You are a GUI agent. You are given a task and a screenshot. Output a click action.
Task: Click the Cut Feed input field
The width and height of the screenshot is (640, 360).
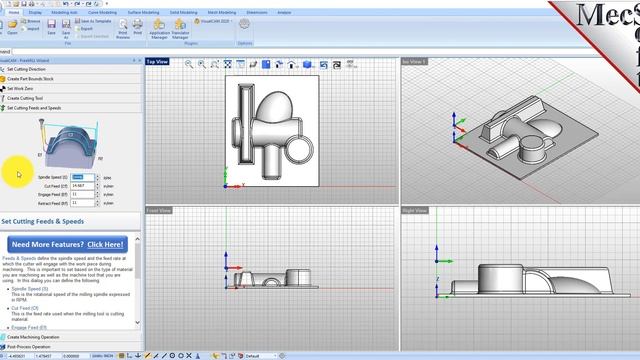[x=82, y=186]
